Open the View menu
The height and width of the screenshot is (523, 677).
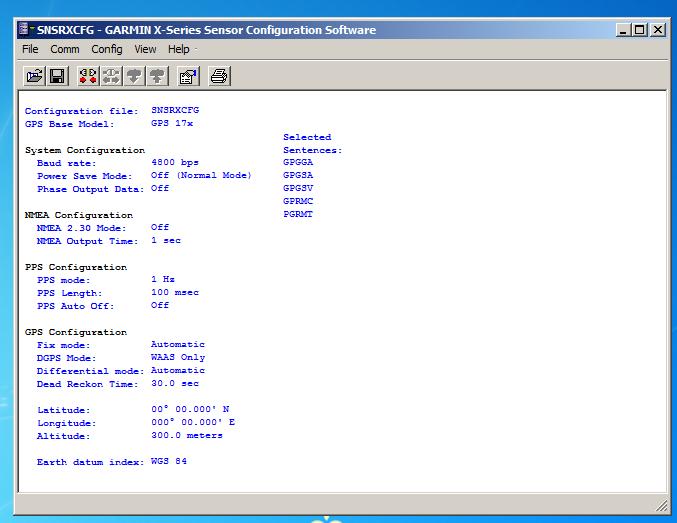(x=145, y=49)
